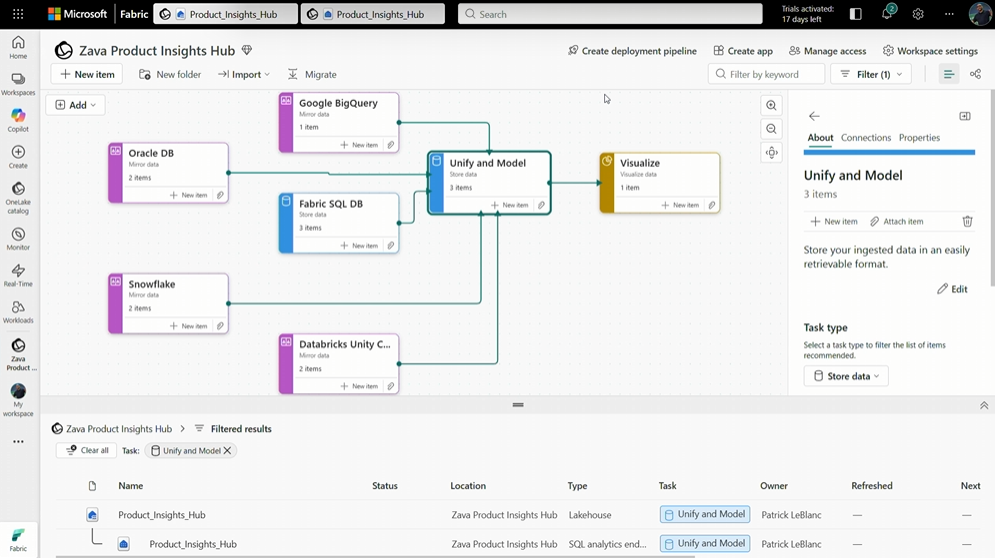Open the lineage view icon
995x558 pixels.
point(975,74)
